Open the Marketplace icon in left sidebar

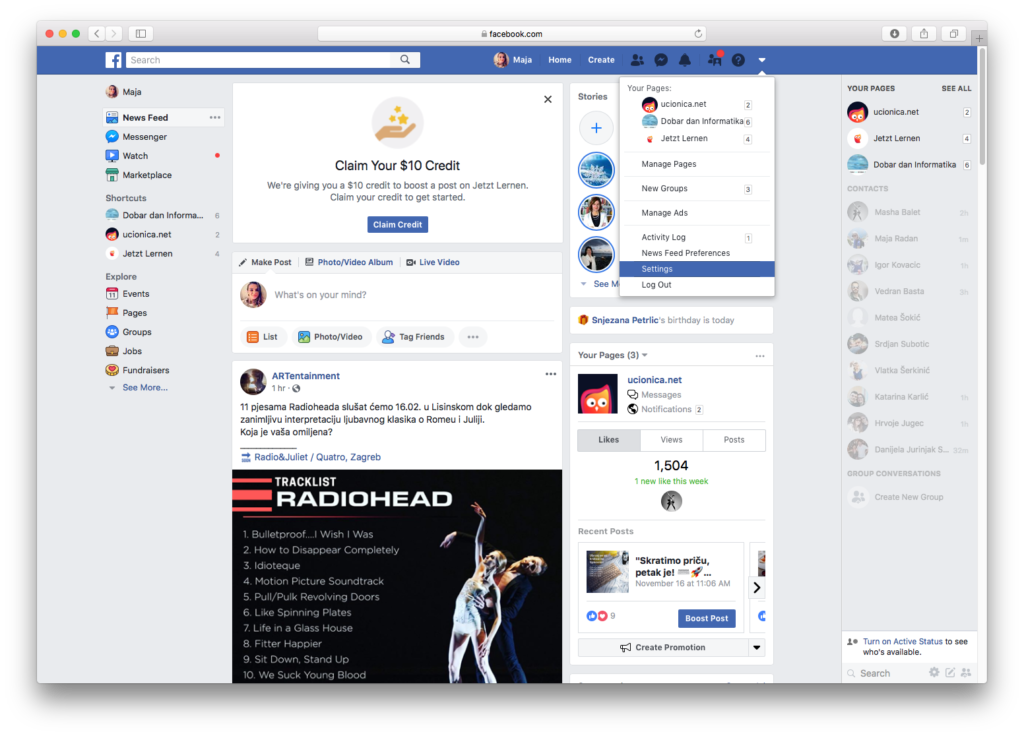click(113, 175)
